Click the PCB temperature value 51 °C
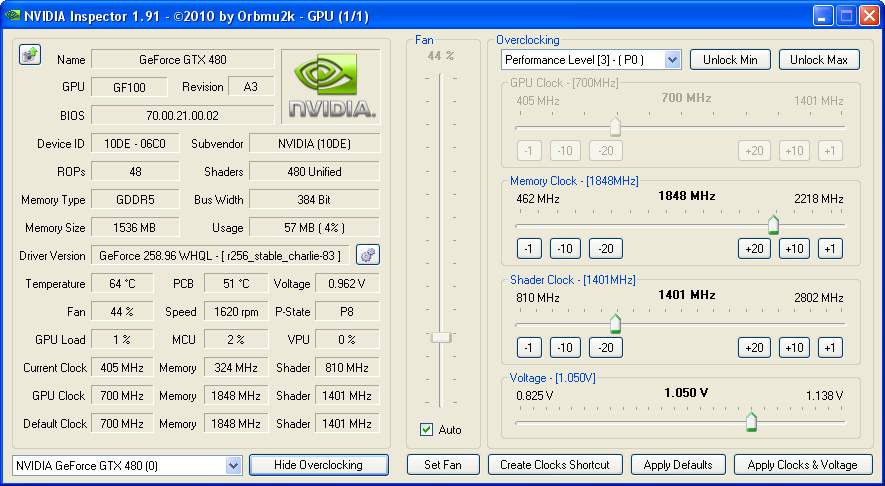Viewport: 885px width, 486px height. click(236, 283)
